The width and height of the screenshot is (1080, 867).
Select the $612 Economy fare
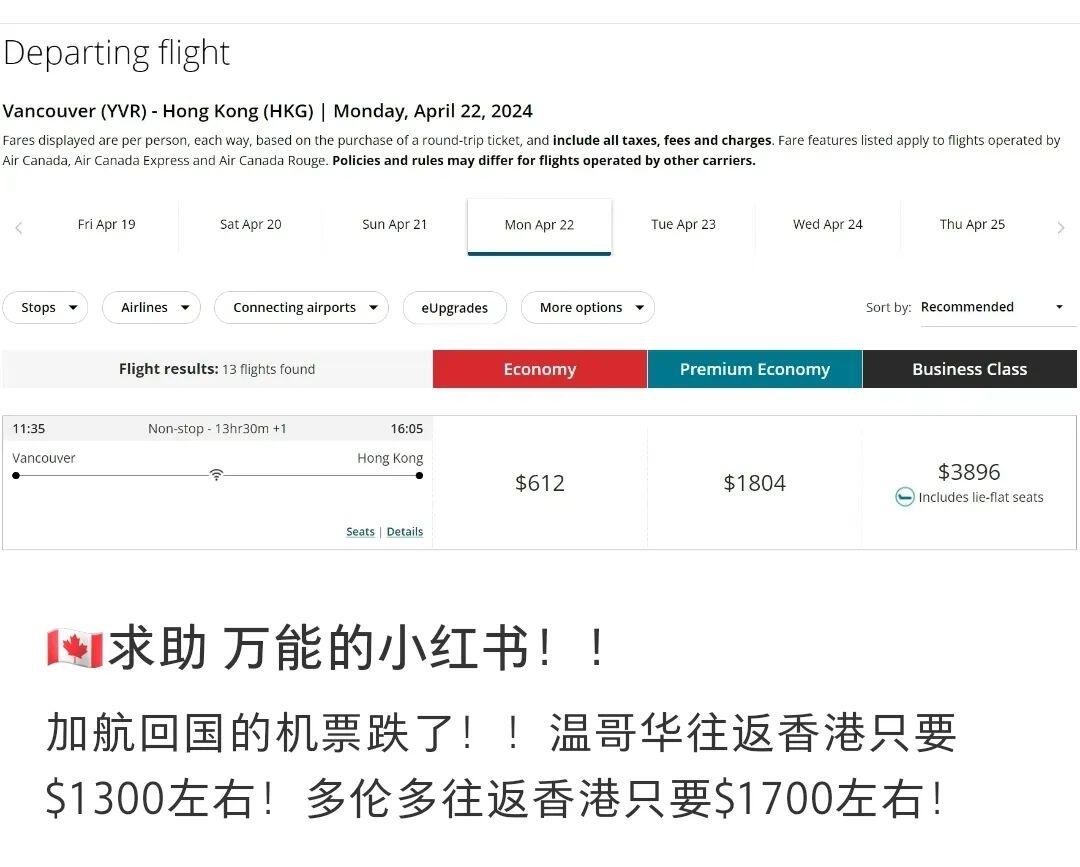coord(540,483)
